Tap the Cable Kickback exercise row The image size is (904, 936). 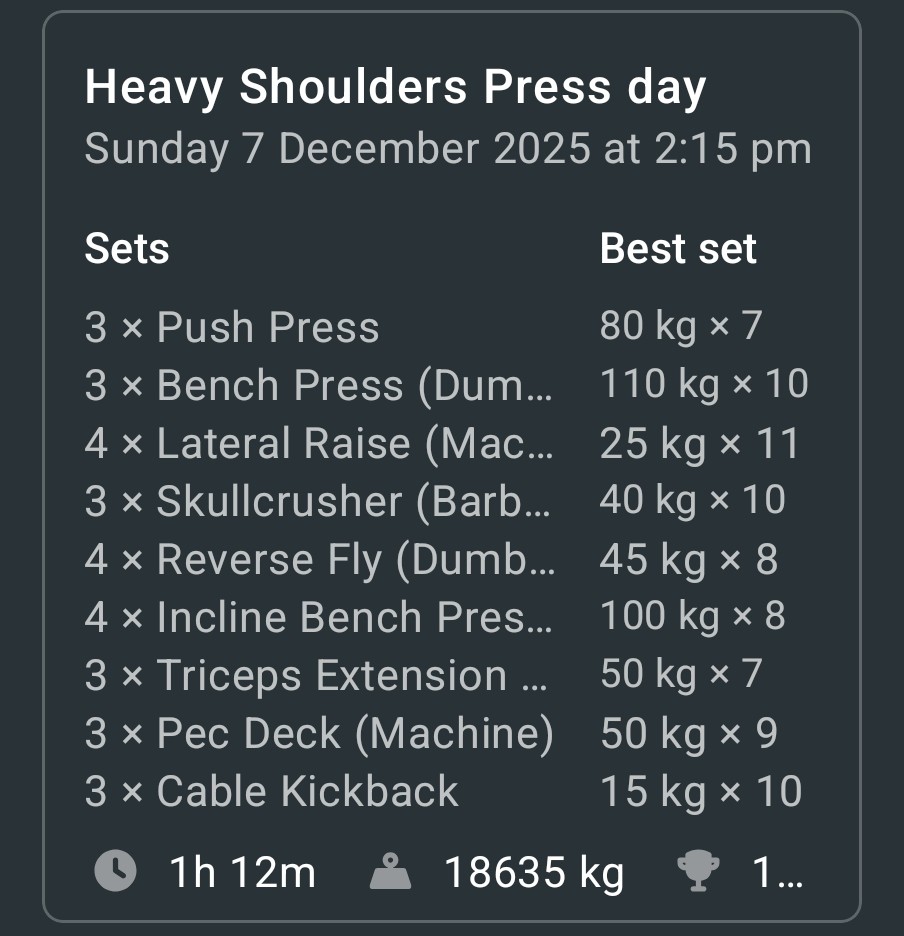coord(271,792)
